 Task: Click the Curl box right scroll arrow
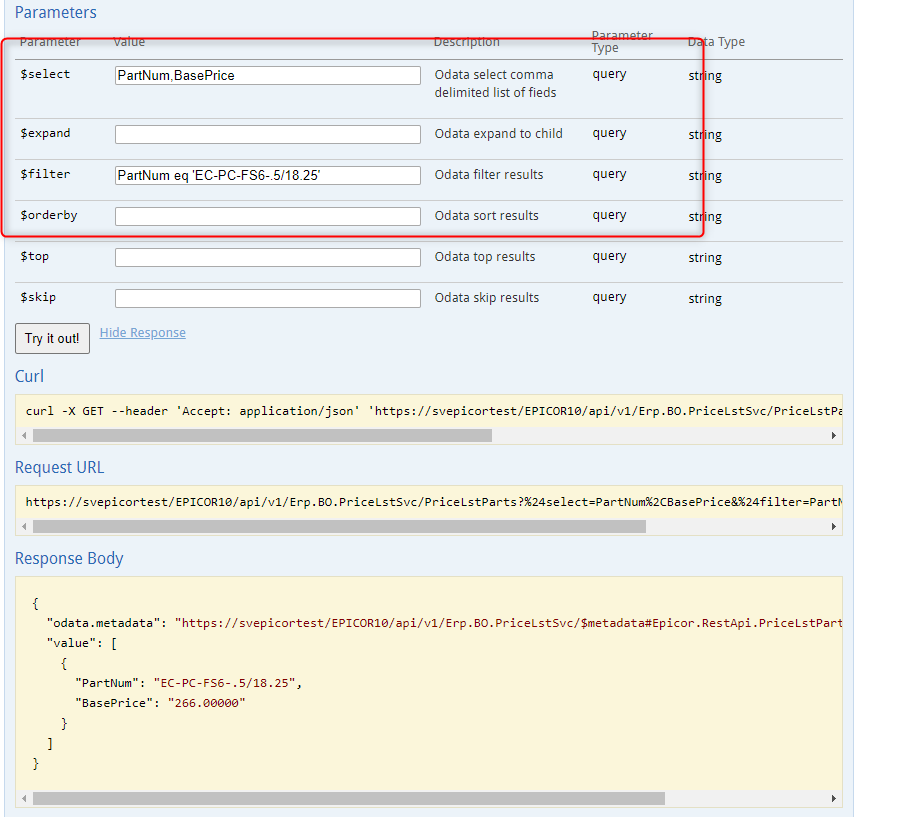pos(834,435)
